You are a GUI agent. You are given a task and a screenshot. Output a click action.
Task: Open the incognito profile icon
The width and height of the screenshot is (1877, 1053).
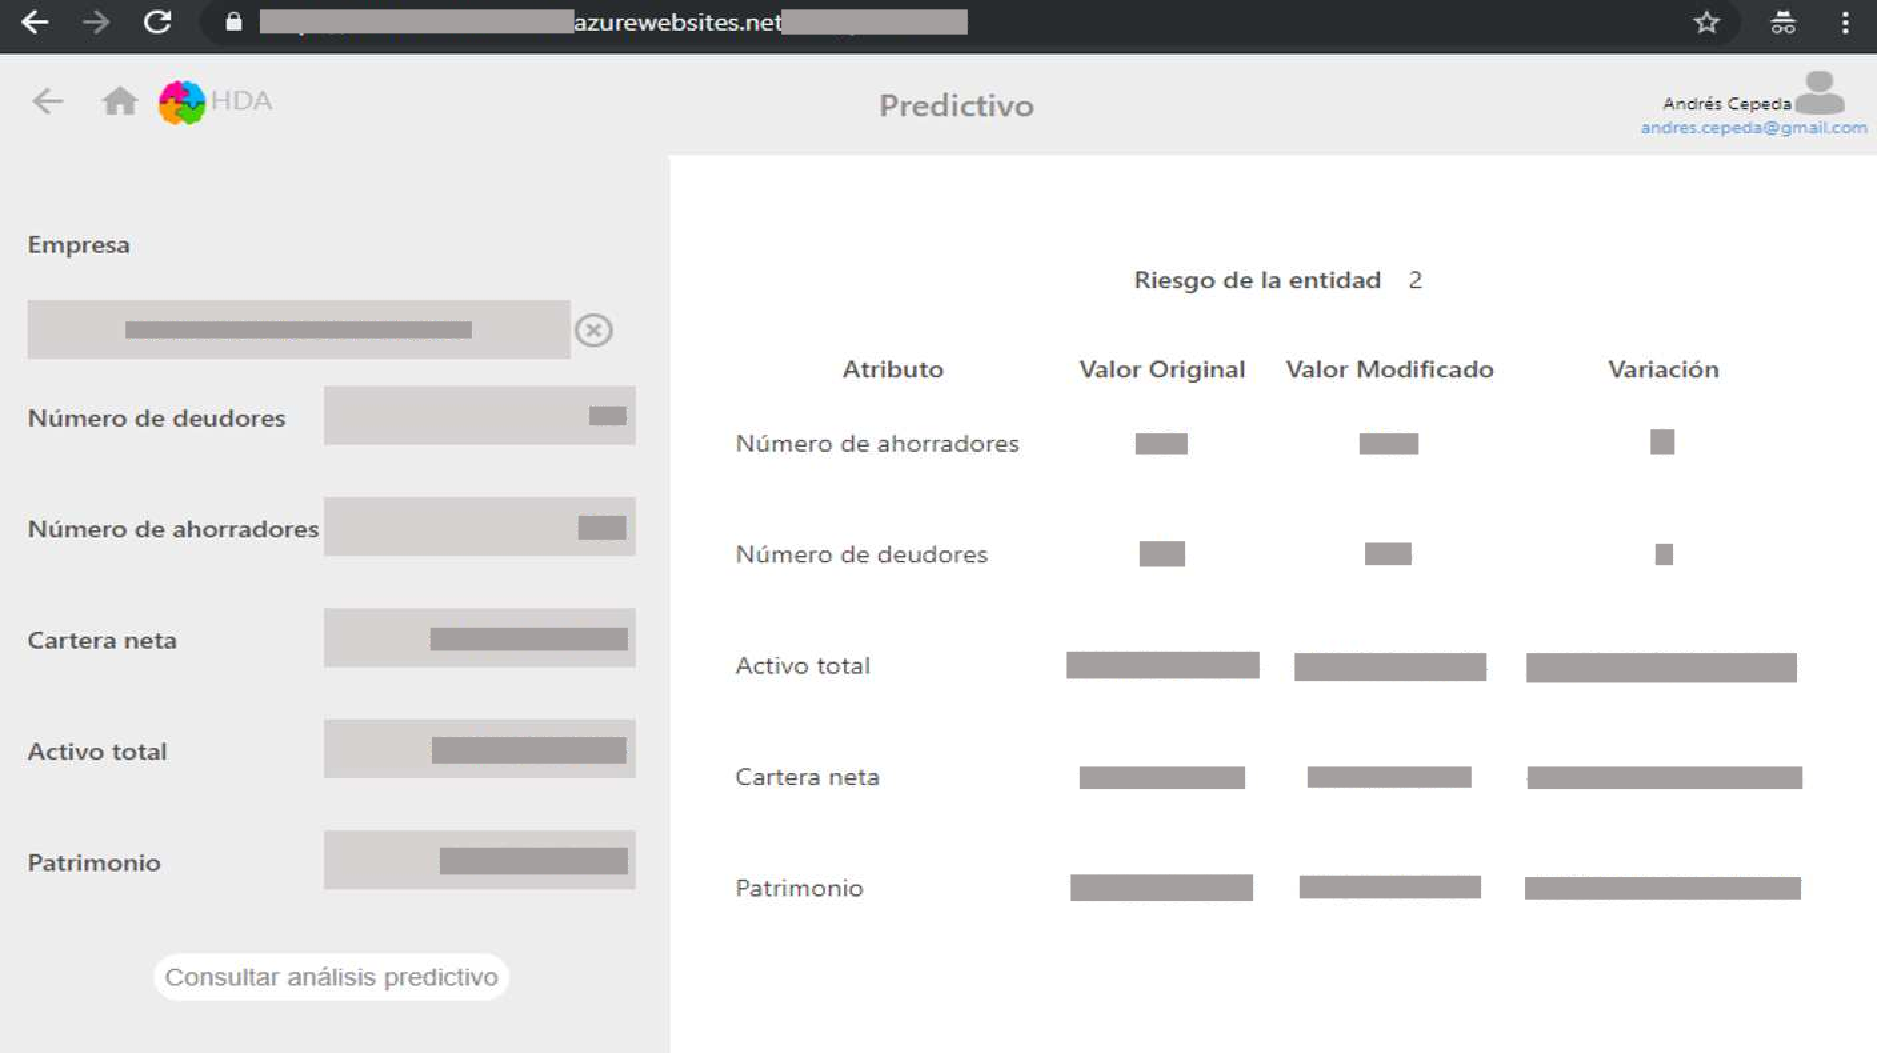1783,22
